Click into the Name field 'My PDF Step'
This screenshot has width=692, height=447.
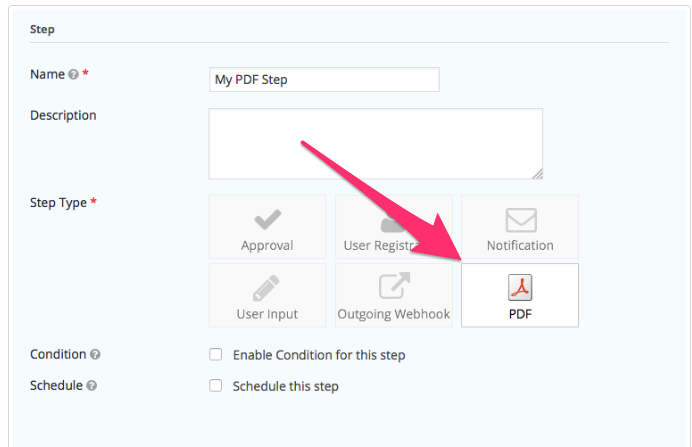tap(324, 79)
